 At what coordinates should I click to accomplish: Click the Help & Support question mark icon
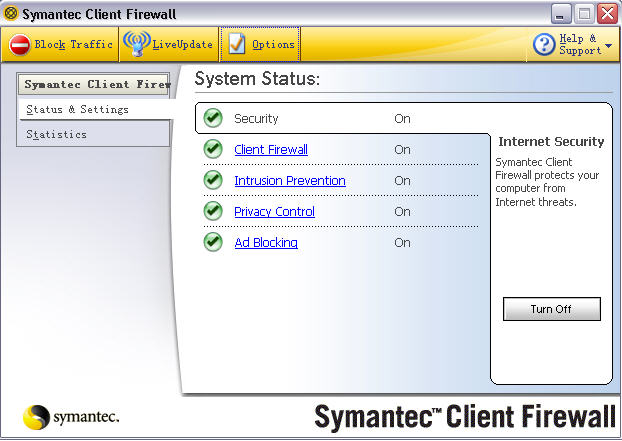click(544, 44)
